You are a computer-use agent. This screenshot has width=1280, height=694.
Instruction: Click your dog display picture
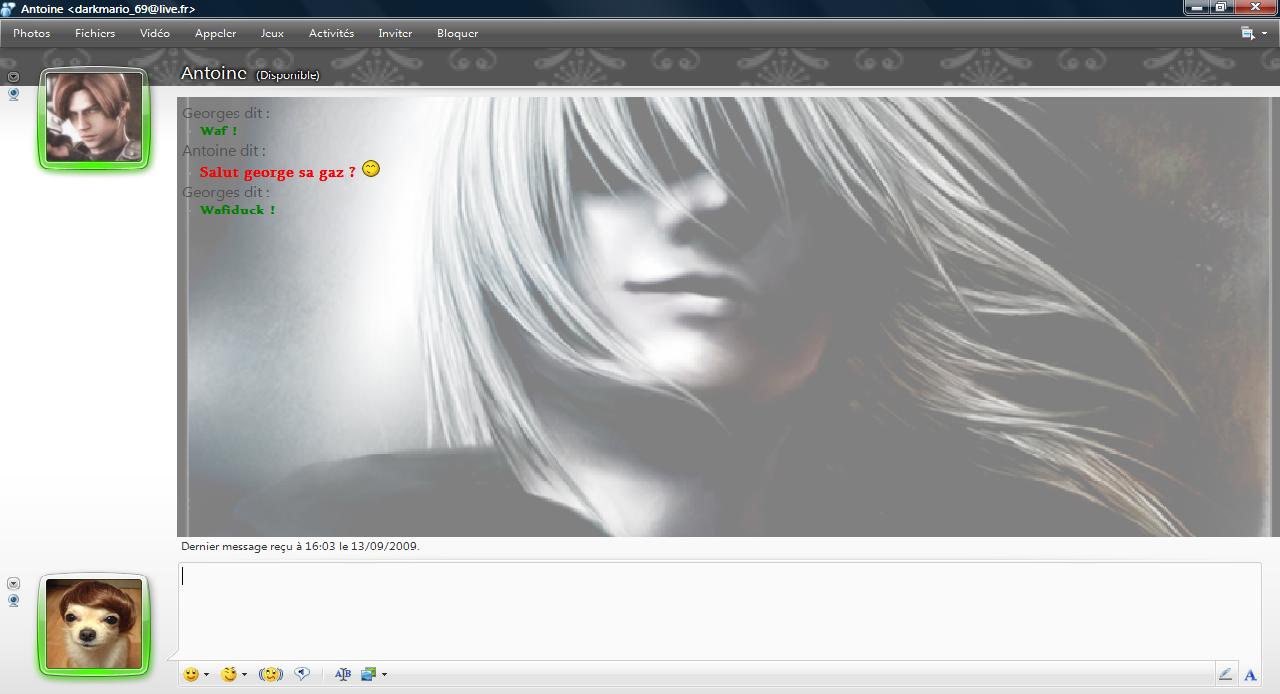[x=94, y=624]
